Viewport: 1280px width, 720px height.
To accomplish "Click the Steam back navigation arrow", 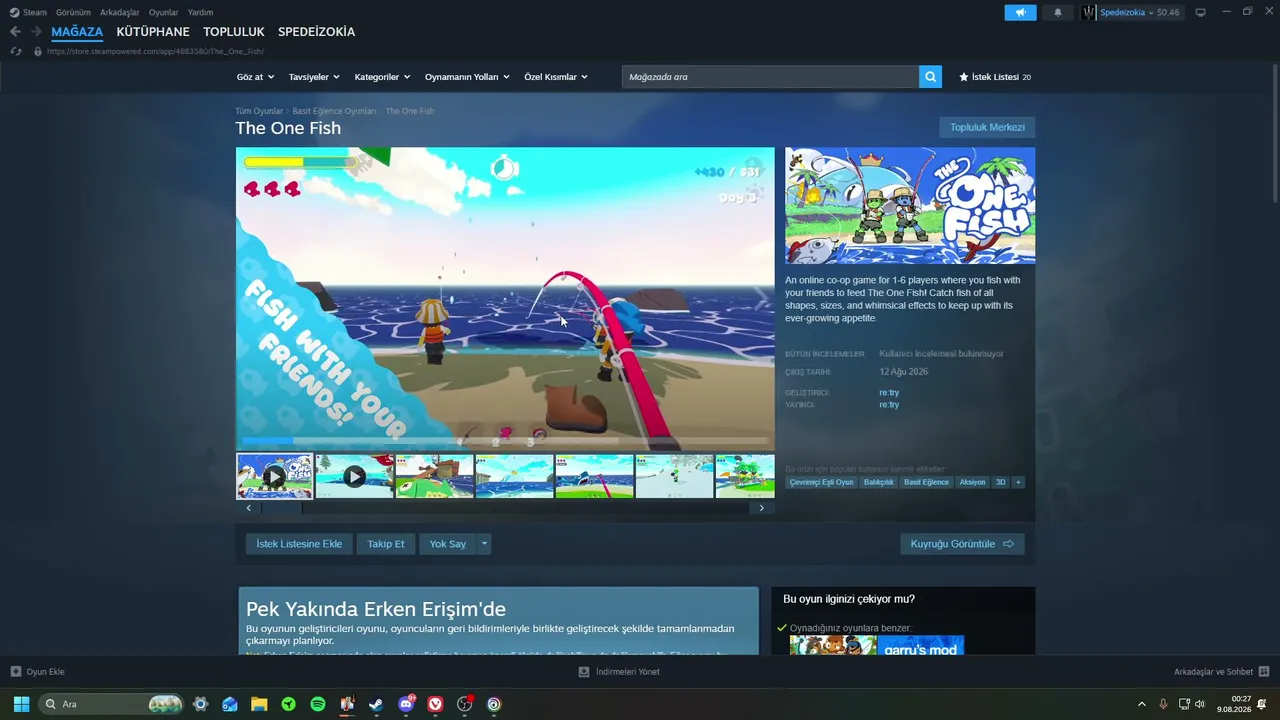I will pos(15,32).
